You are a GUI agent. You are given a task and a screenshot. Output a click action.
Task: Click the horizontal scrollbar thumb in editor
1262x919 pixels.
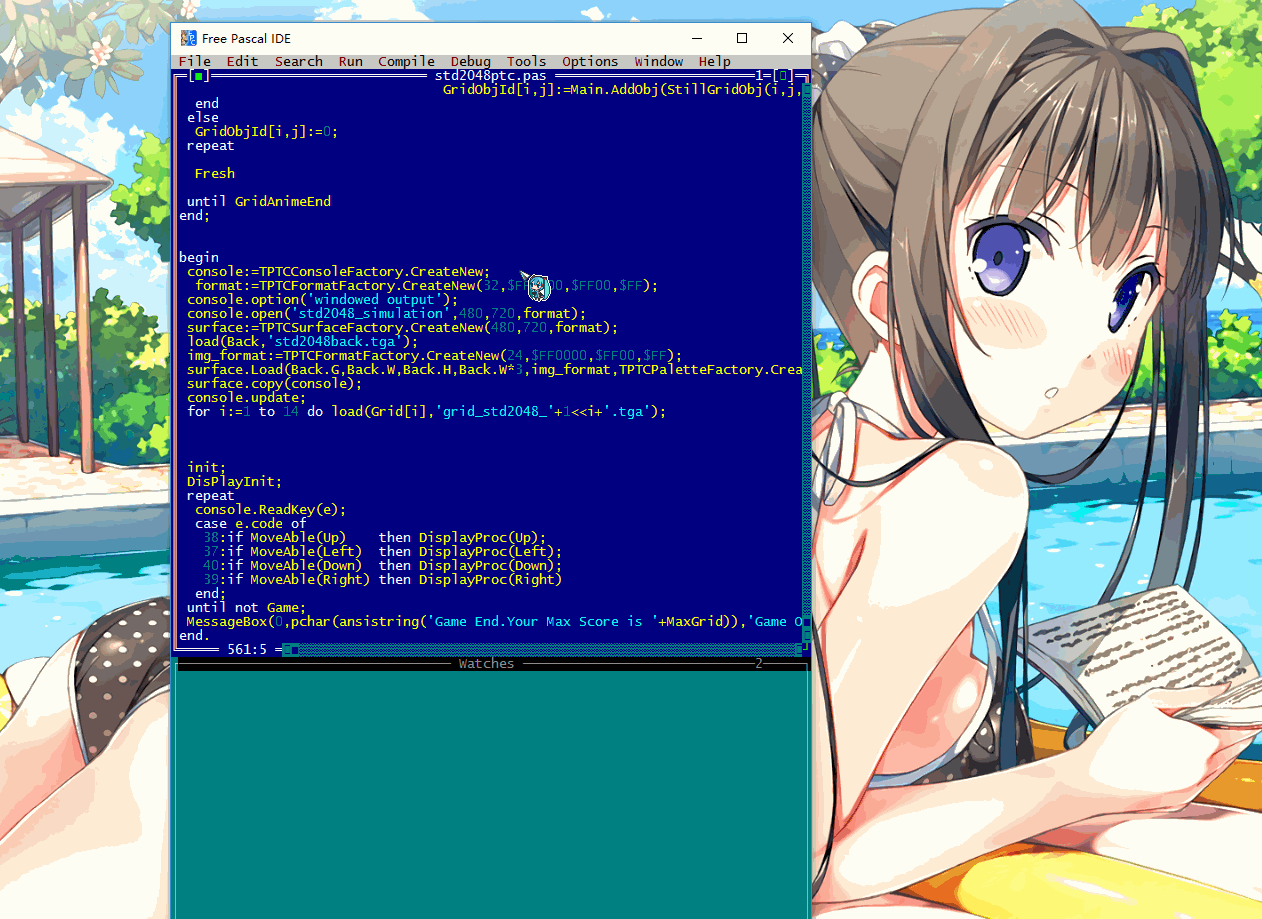pyautogui.click(x=295, y=649)
